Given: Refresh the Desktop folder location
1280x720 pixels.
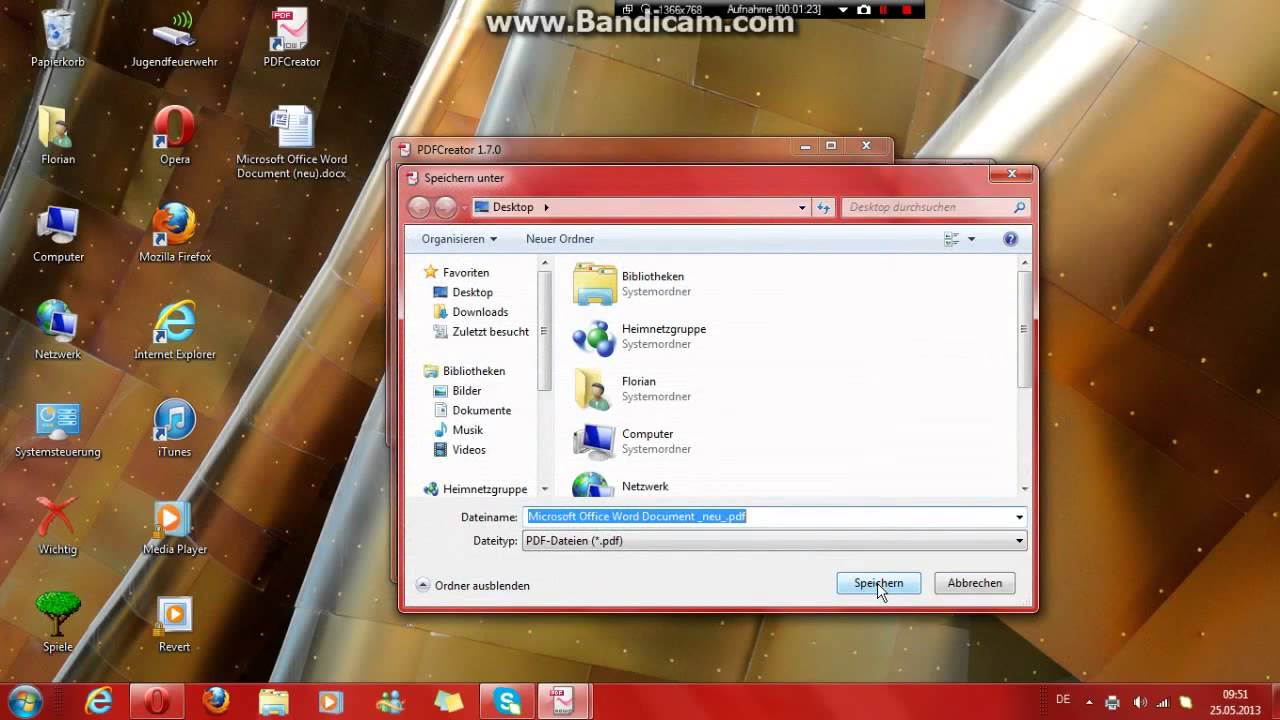Looking at the screenshot, I should pos(823,207).
